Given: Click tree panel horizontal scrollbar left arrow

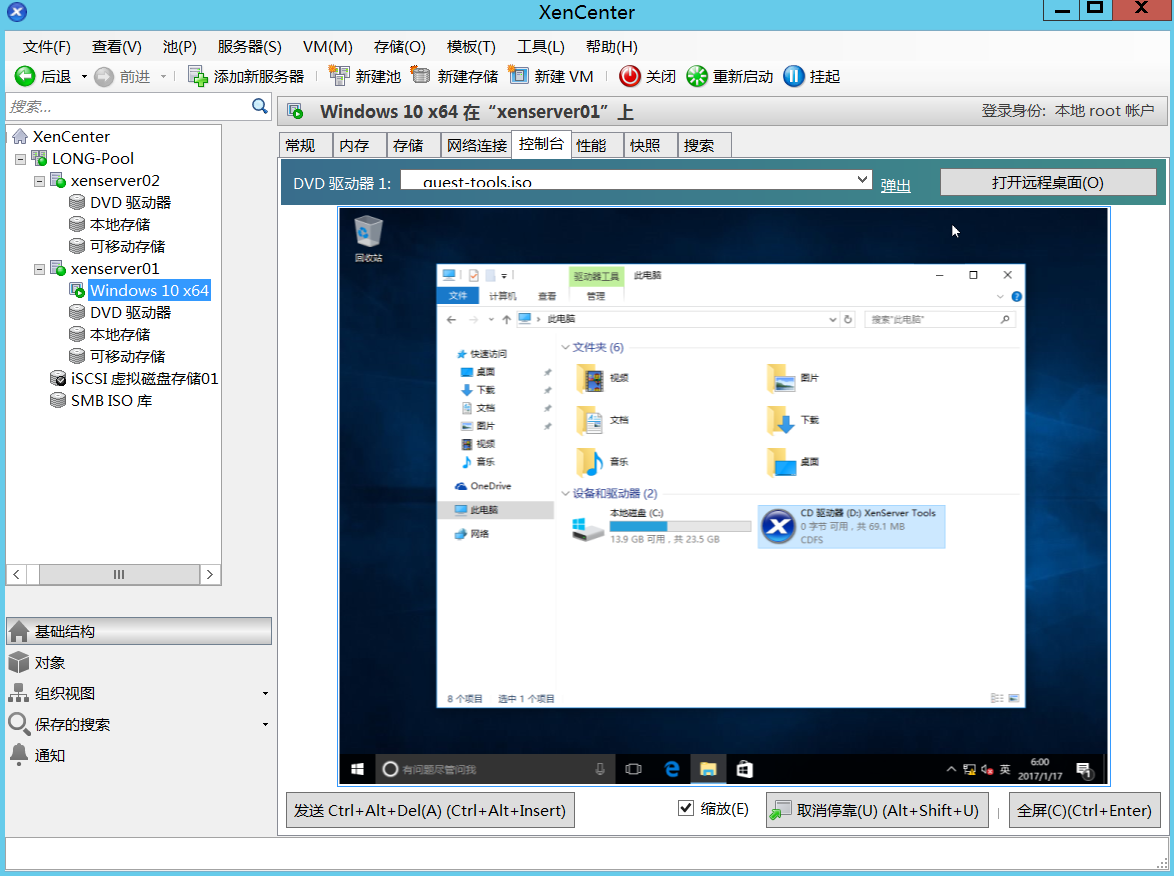Looking at the screenshot, I should [16, 574].
